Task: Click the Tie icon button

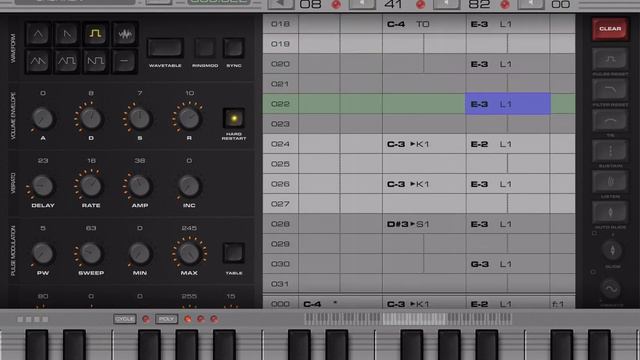Action: 610,121
